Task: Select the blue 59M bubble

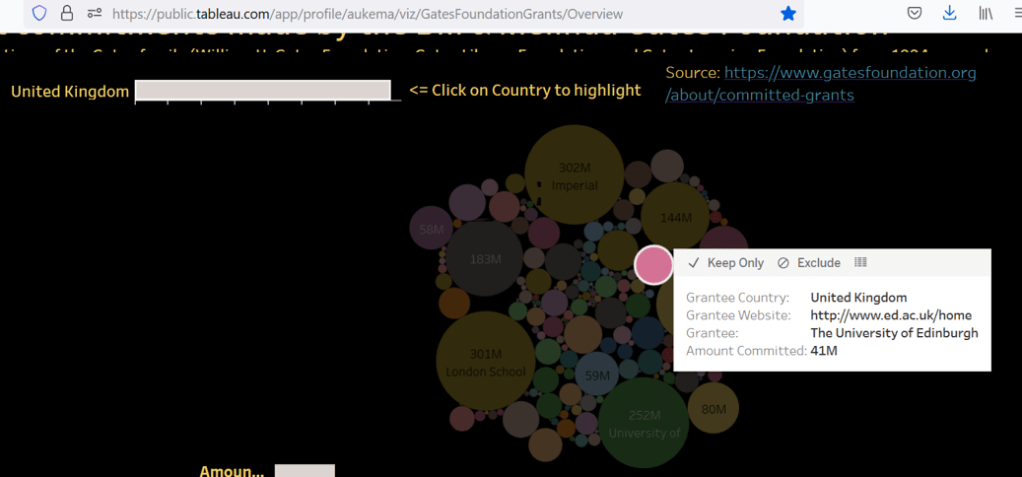Action: click(x=597, y=375)
